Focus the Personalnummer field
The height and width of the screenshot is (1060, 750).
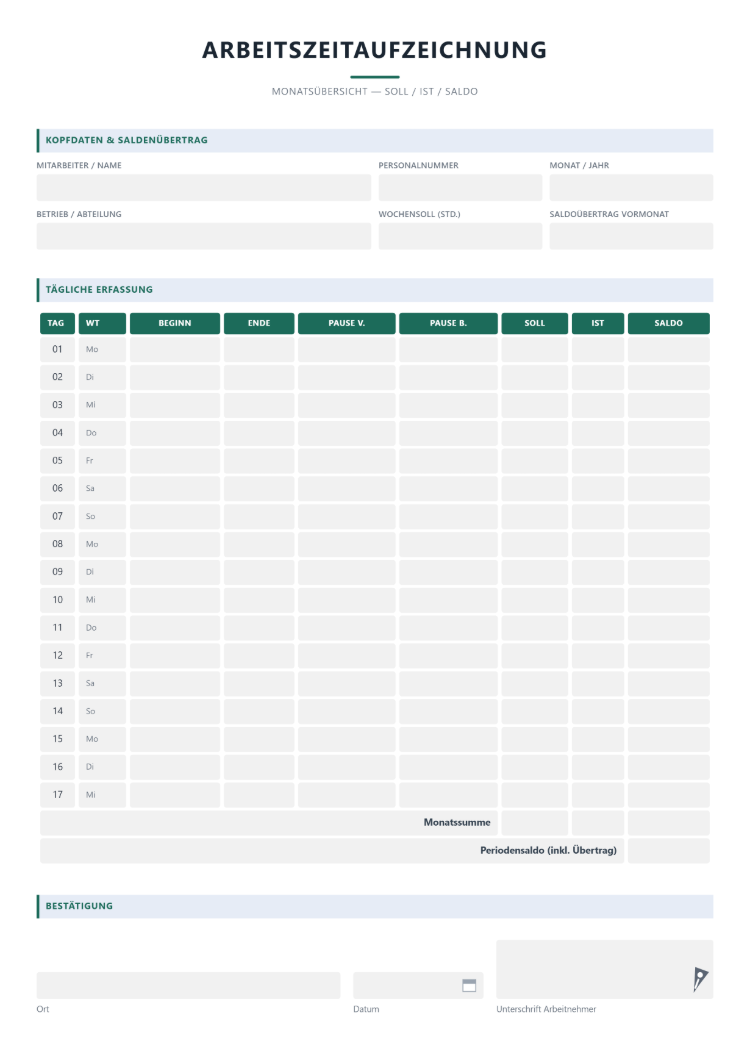pyautogui.click(x=460, y=187)
